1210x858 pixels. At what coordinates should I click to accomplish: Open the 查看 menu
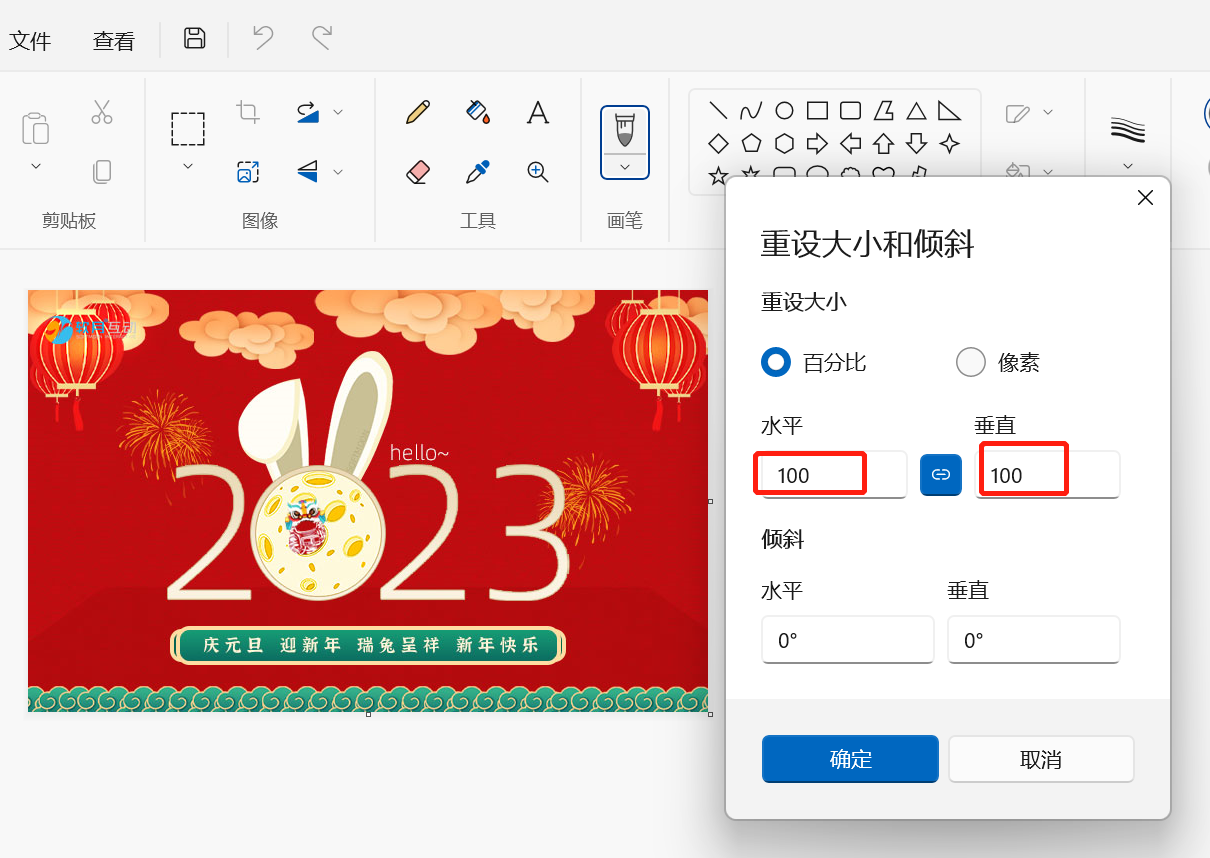tap(114, 41)
